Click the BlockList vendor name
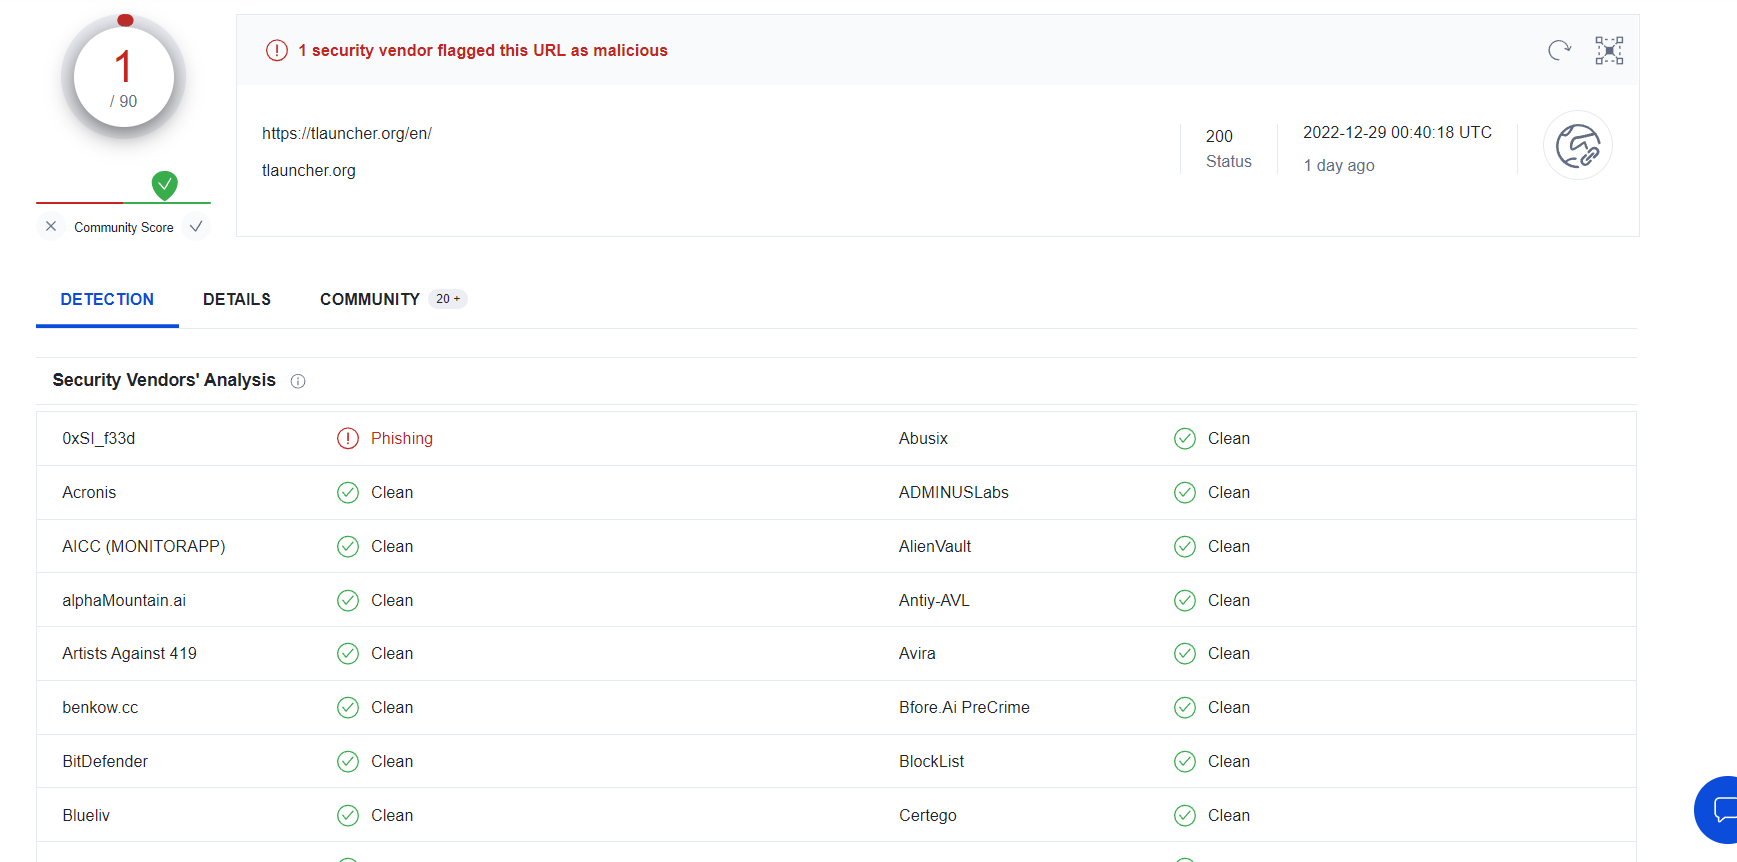Image resolution: width=1737 pixels, height=862 pixels. point(932,762)
